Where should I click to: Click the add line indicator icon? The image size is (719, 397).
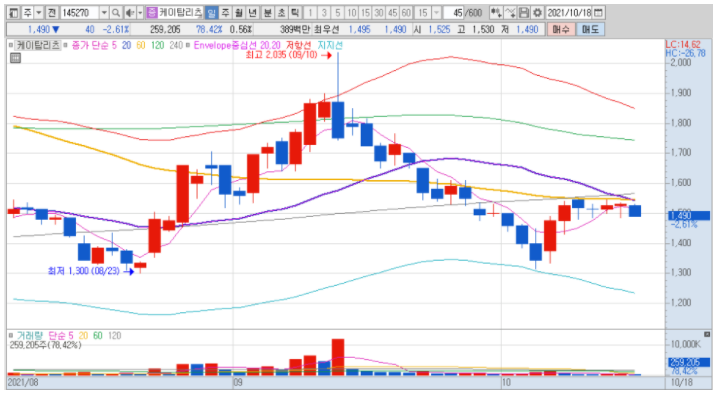pyautogui.click(x=510, y=13)
